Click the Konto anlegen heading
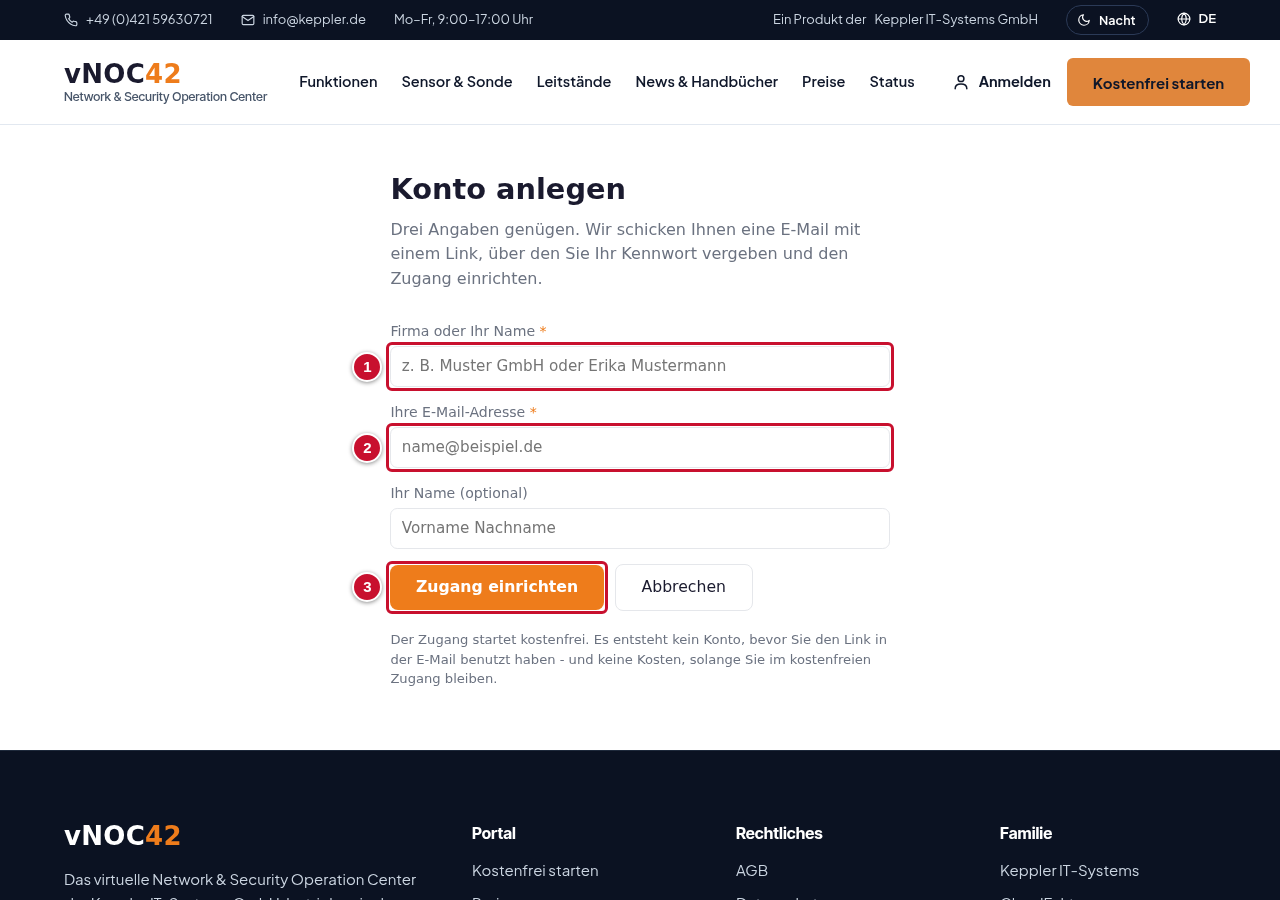Viewport: 1280px width, 900px height. pos(508,189)
